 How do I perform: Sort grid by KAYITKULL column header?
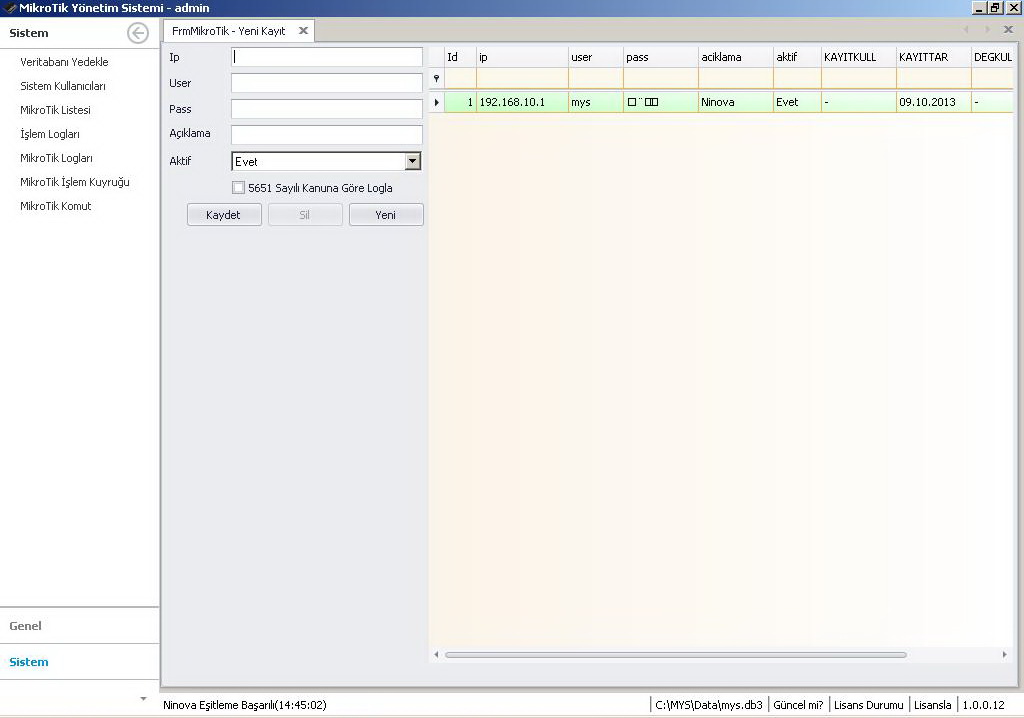click(859, 57)
